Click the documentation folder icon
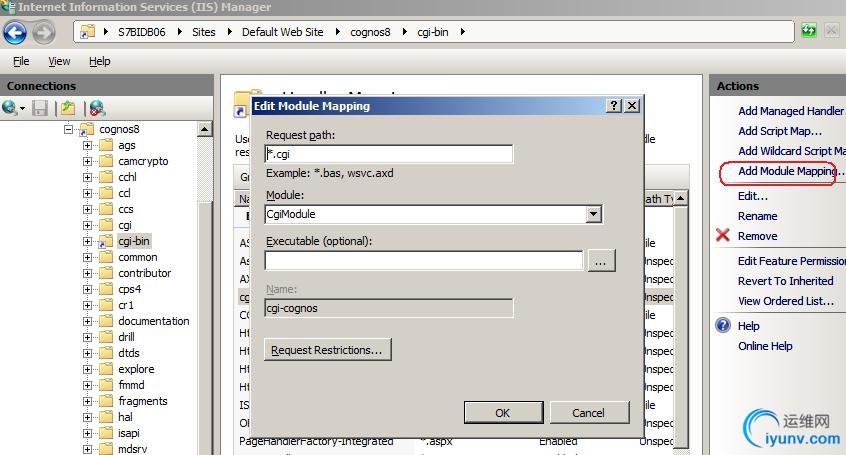Screen dimensions: 846x455 [x=106, y=321]
